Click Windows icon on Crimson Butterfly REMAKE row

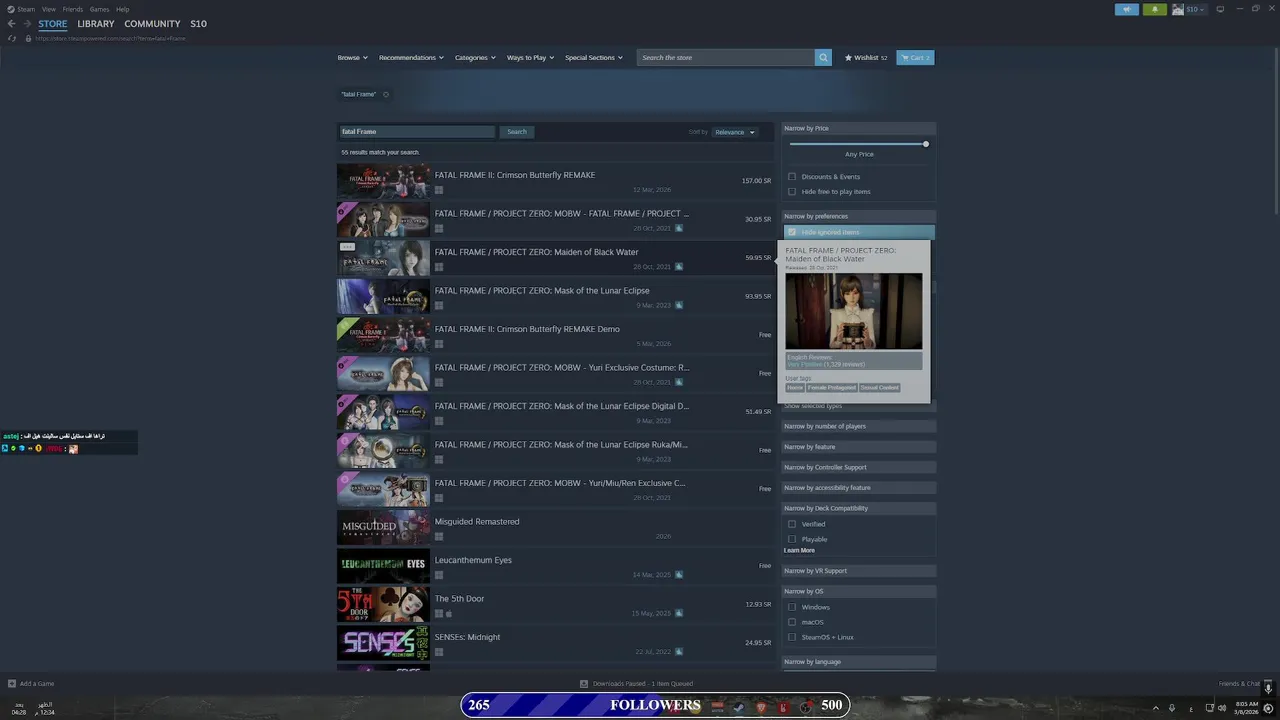point(439,190)
